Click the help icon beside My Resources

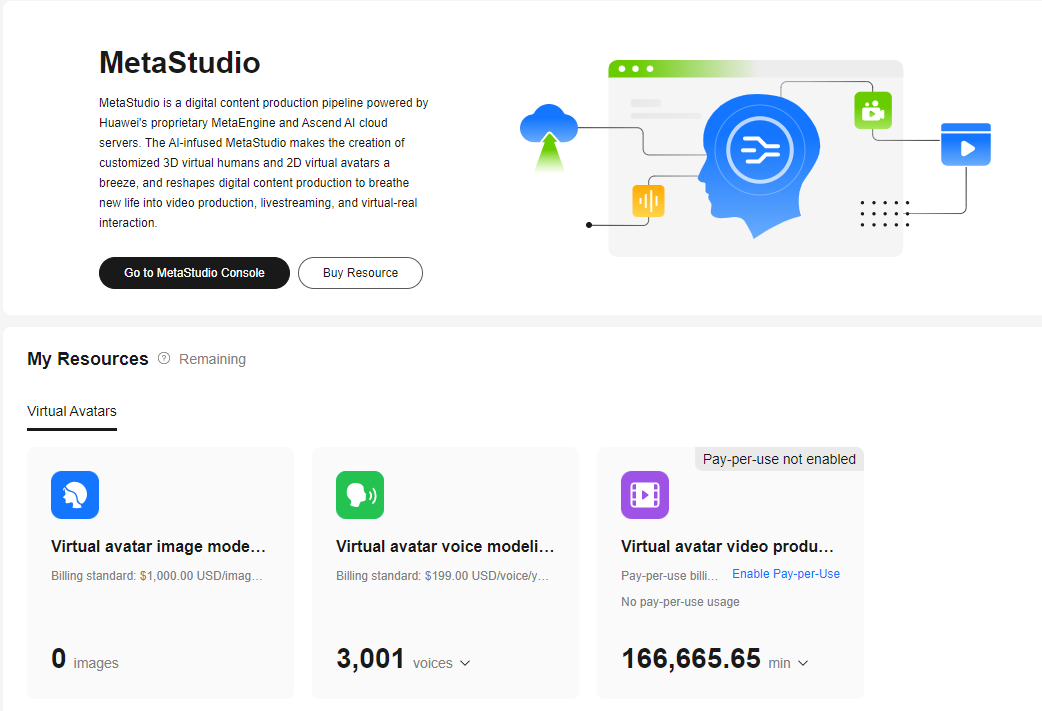[x=164, y=359]
